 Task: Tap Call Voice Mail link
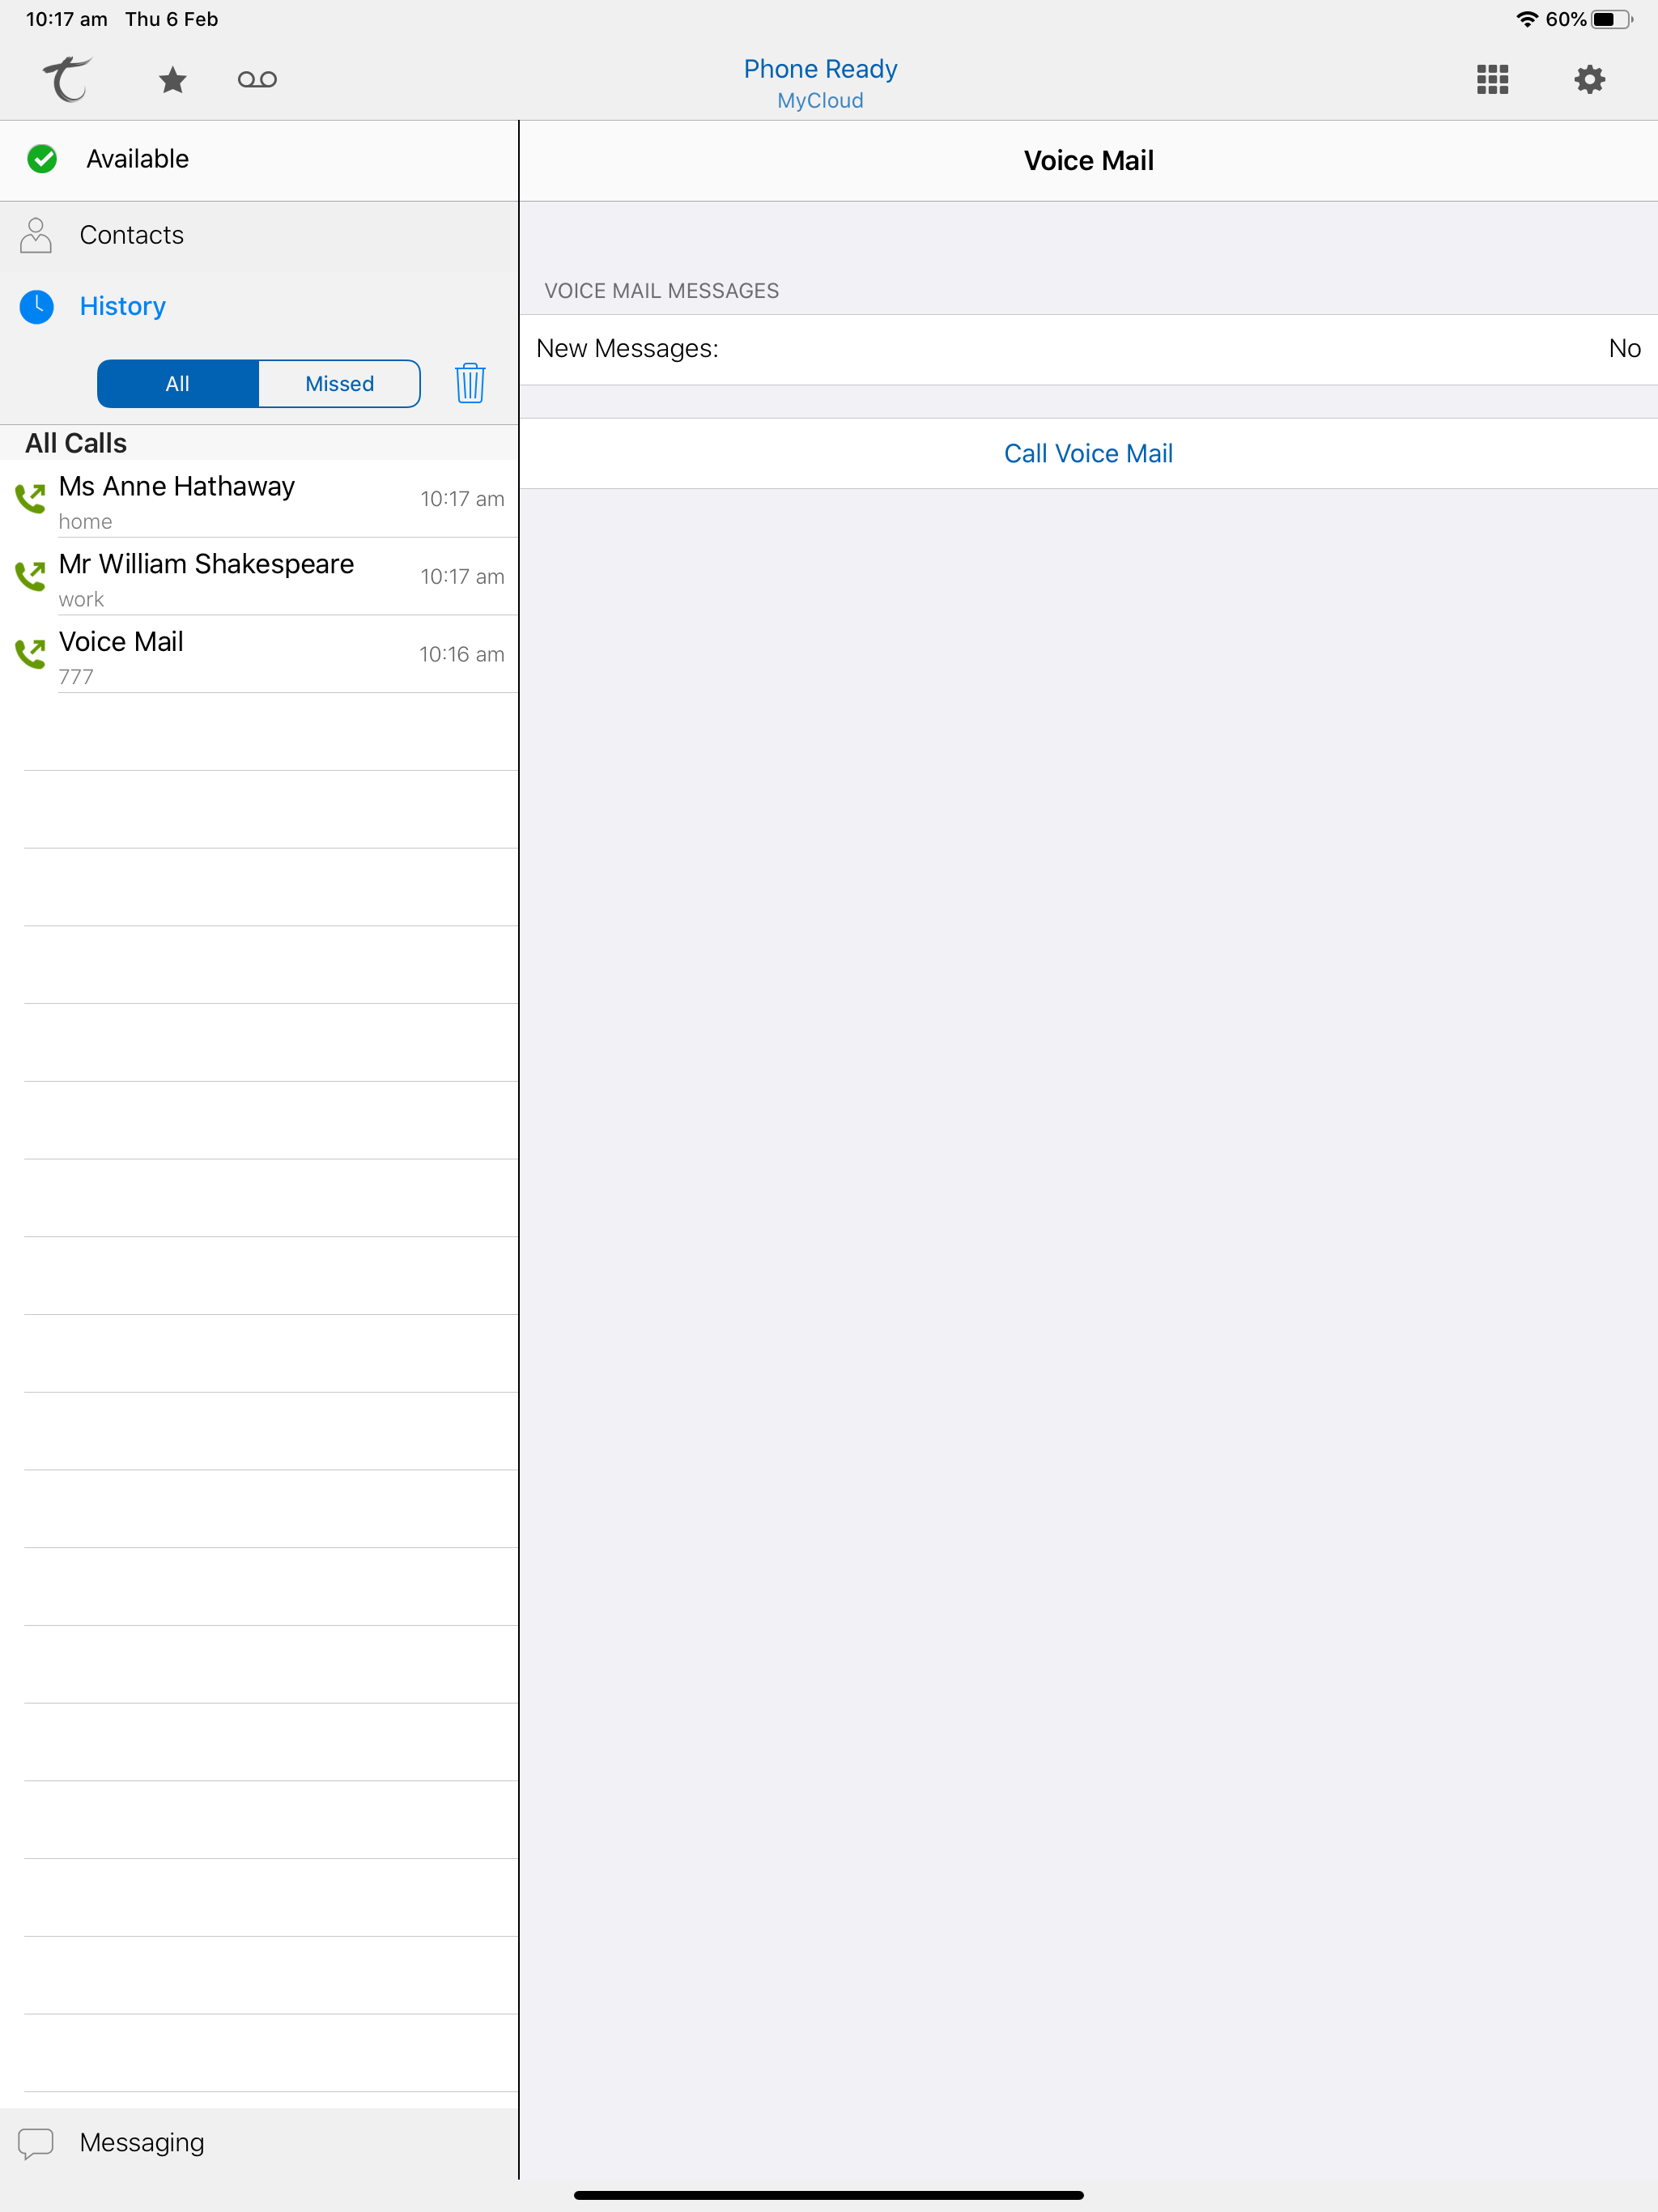point(1088,454)
